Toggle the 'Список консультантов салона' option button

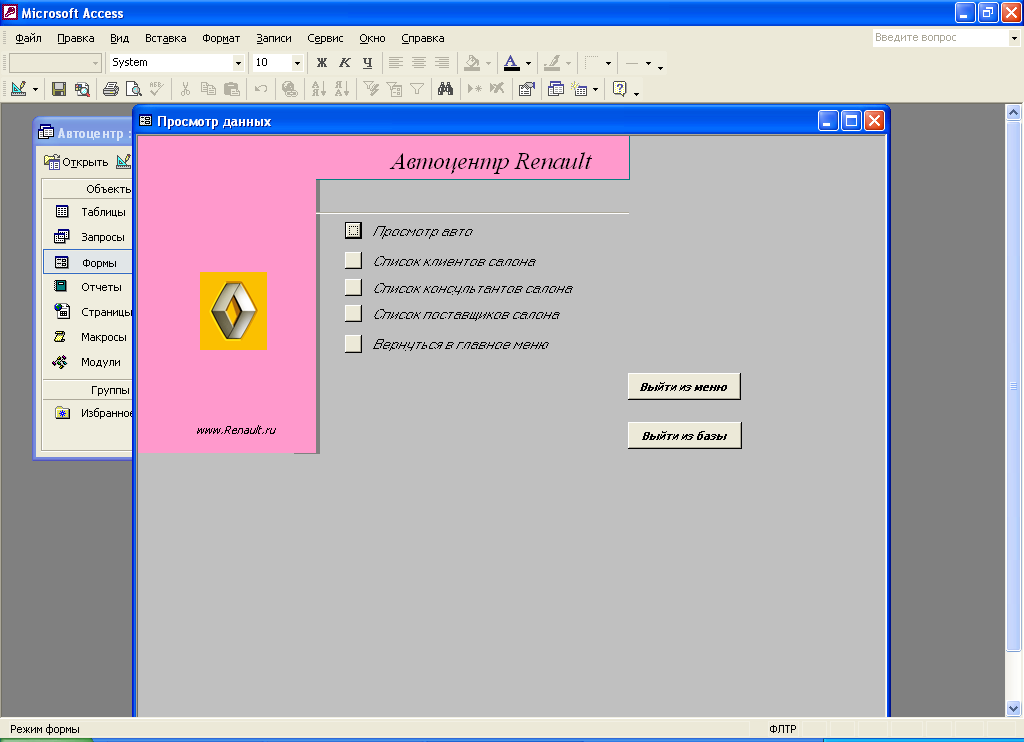353,287
